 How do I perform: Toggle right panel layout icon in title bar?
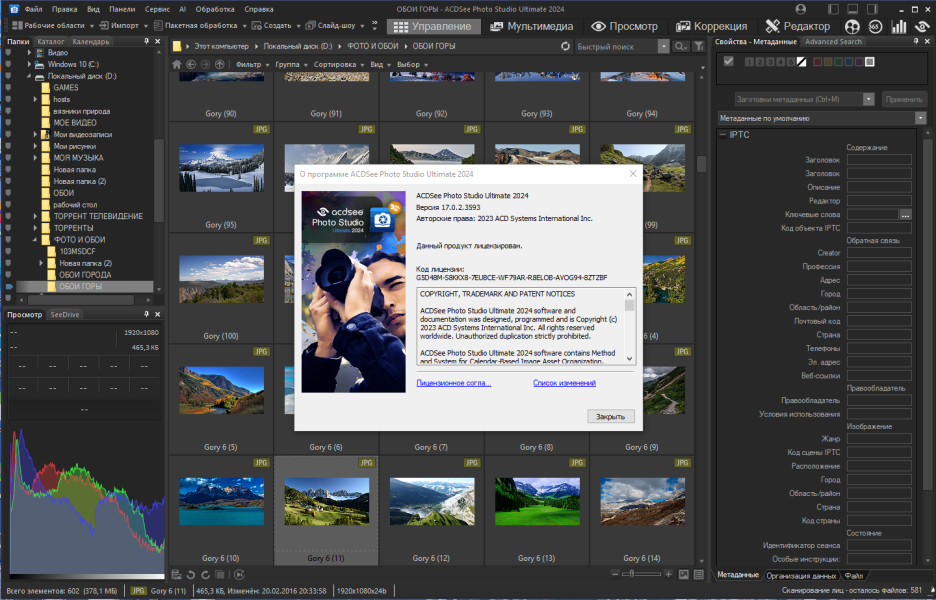[872, 9]
